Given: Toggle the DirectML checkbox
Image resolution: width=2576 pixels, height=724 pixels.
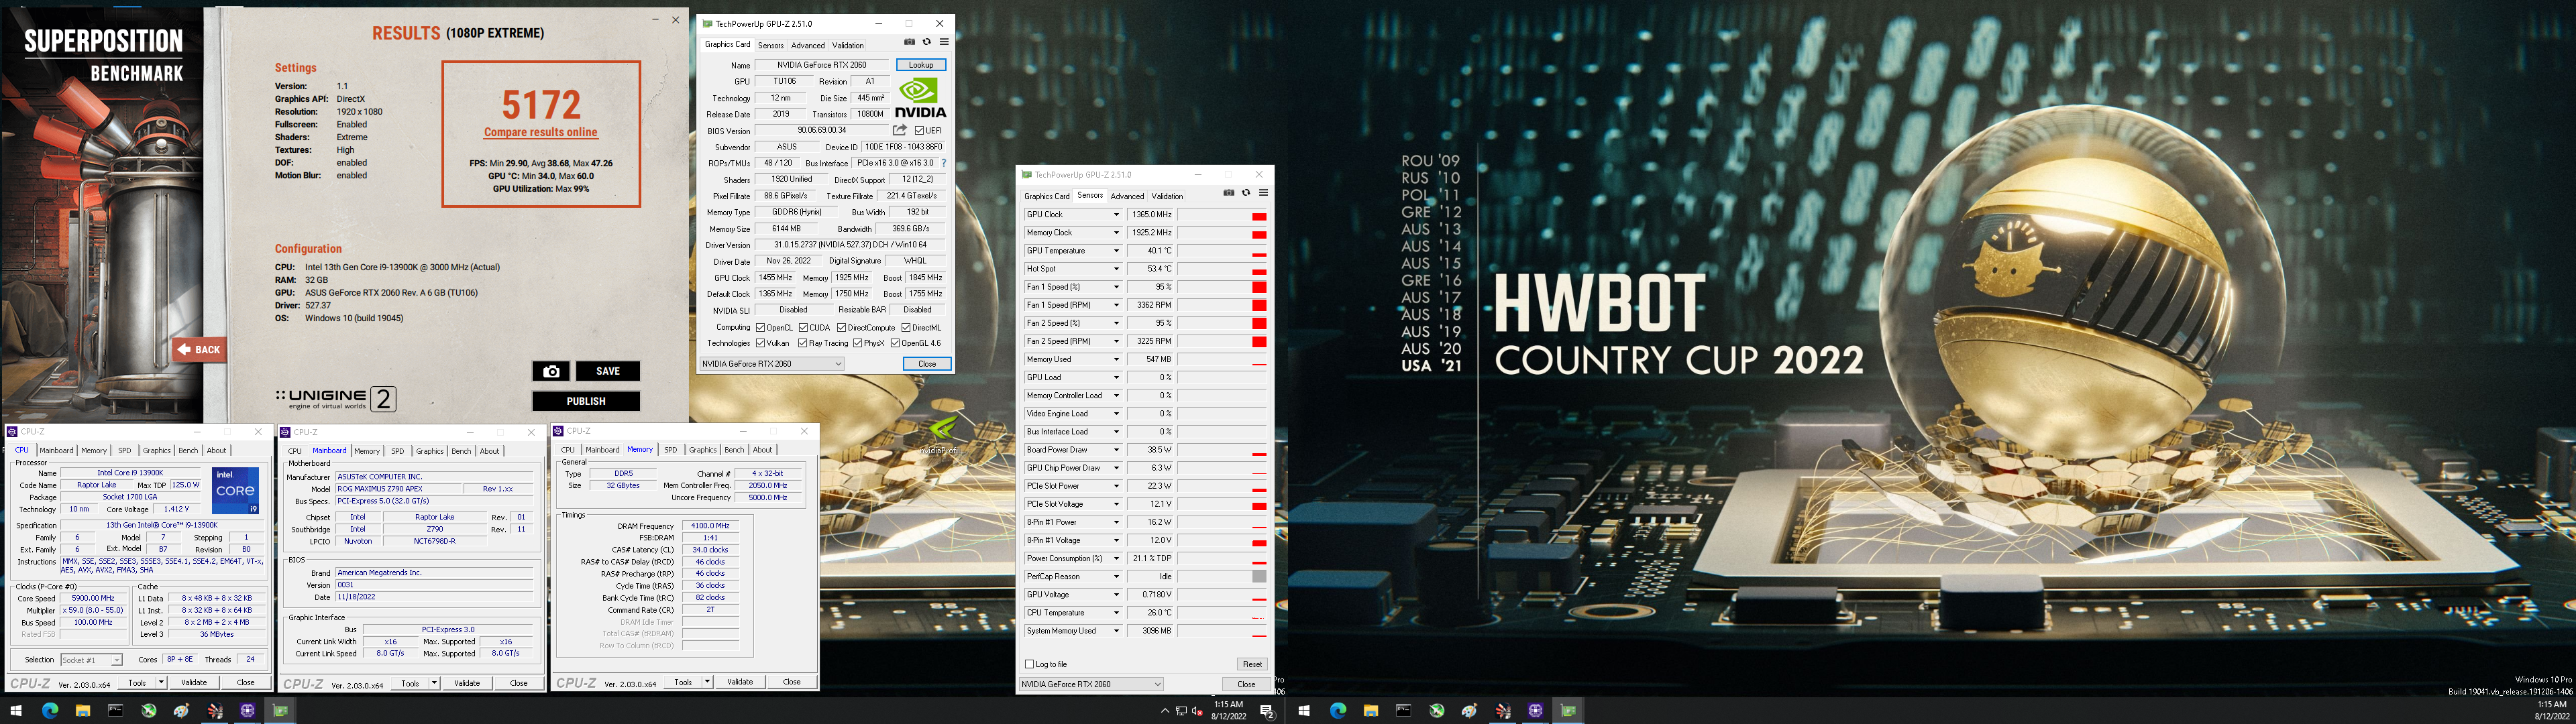Looking at the screenshot, I should [905, 327].
